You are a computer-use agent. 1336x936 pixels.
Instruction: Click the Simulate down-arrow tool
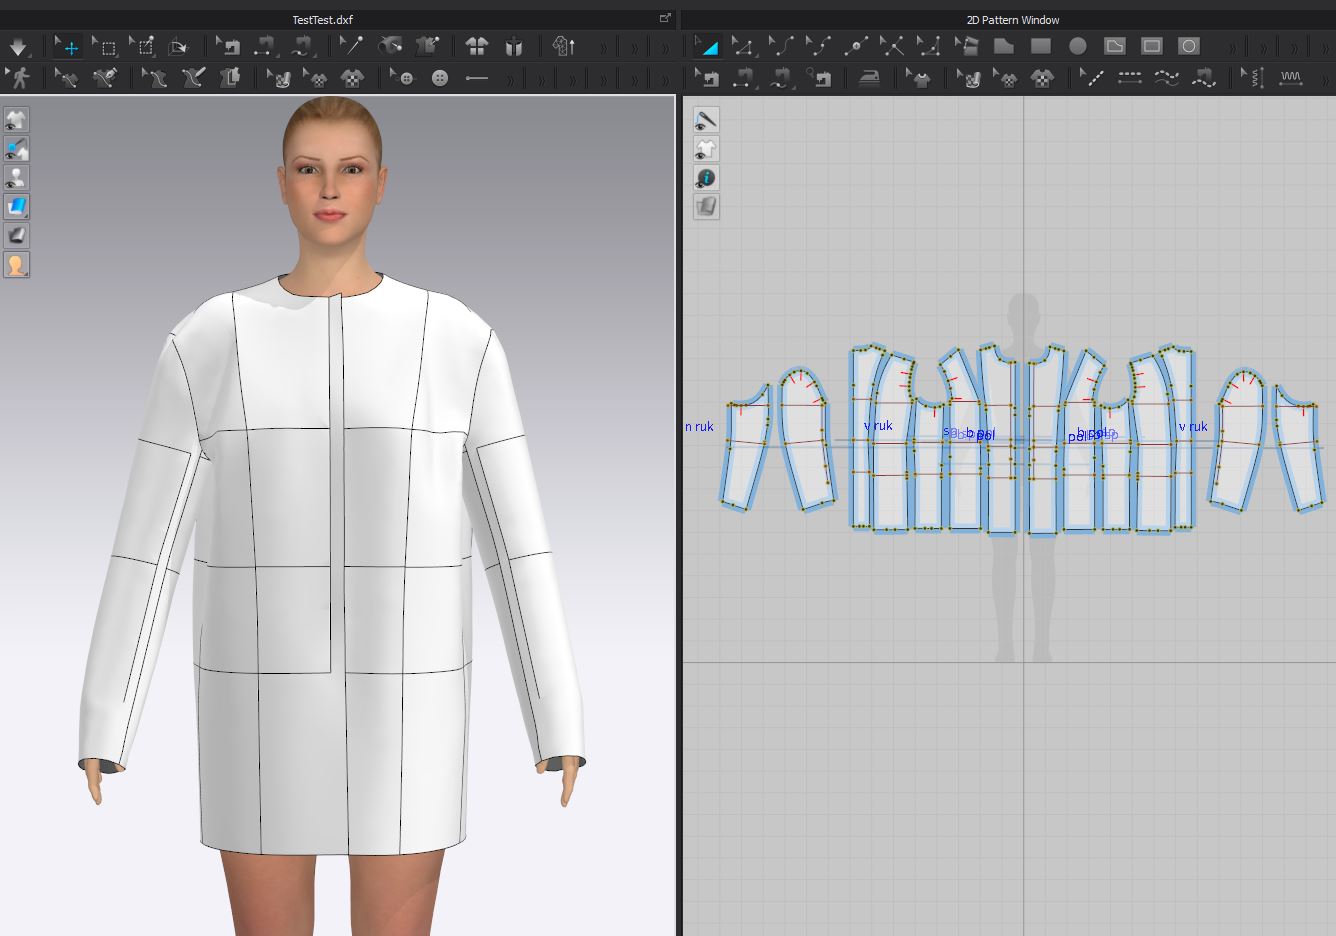(x=18, y=46)
